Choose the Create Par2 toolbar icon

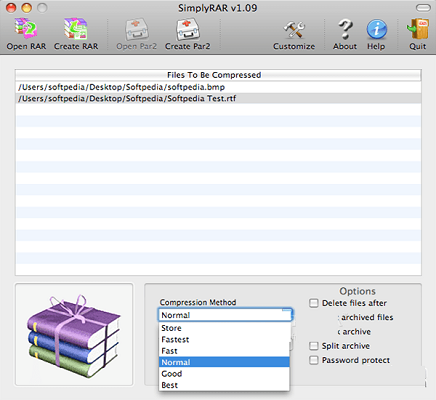[x=188, y=29]
